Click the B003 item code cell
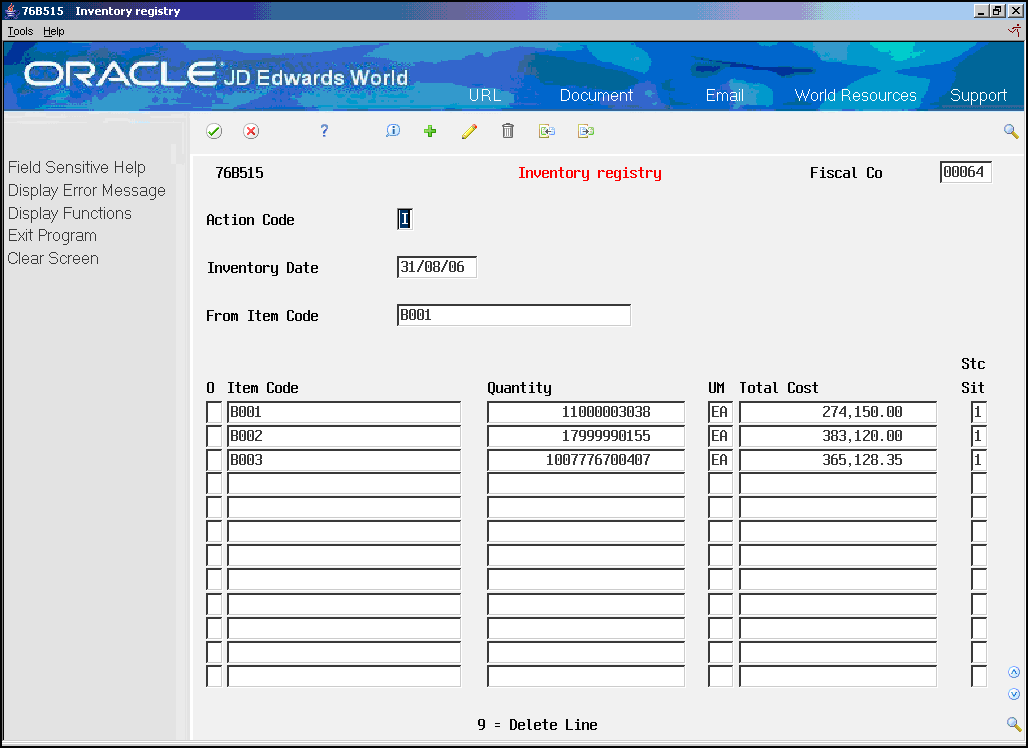The image size is (1028, 748). coord(344,460)
